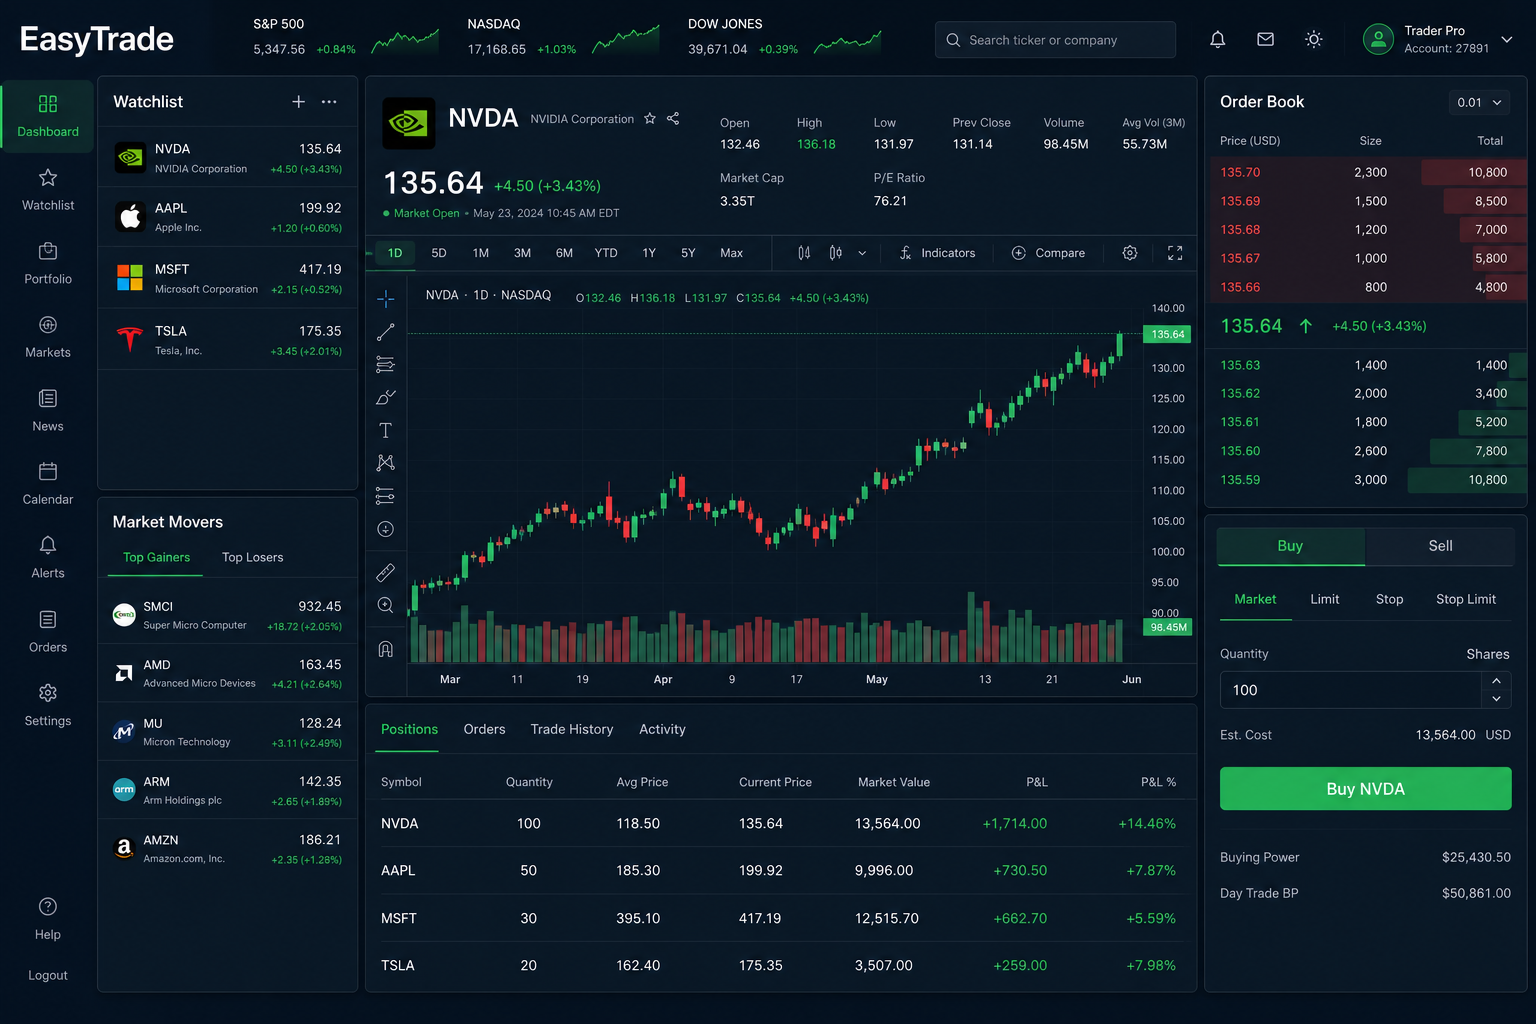Screen dimensions: 1536x1024
Task: Open Alerts in the sidebar
Action: [x=48, y=558]
